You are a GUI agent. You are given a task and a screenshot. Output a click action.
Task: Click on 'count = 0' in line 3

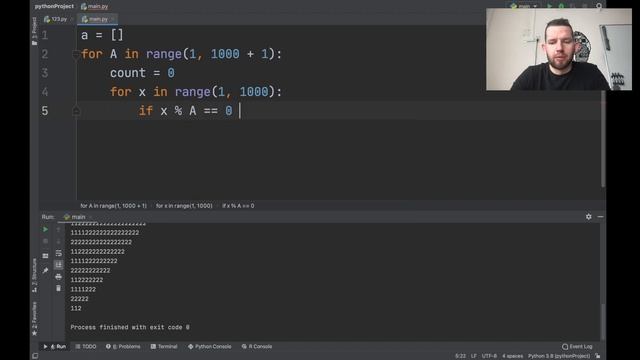tap(142, 73)
